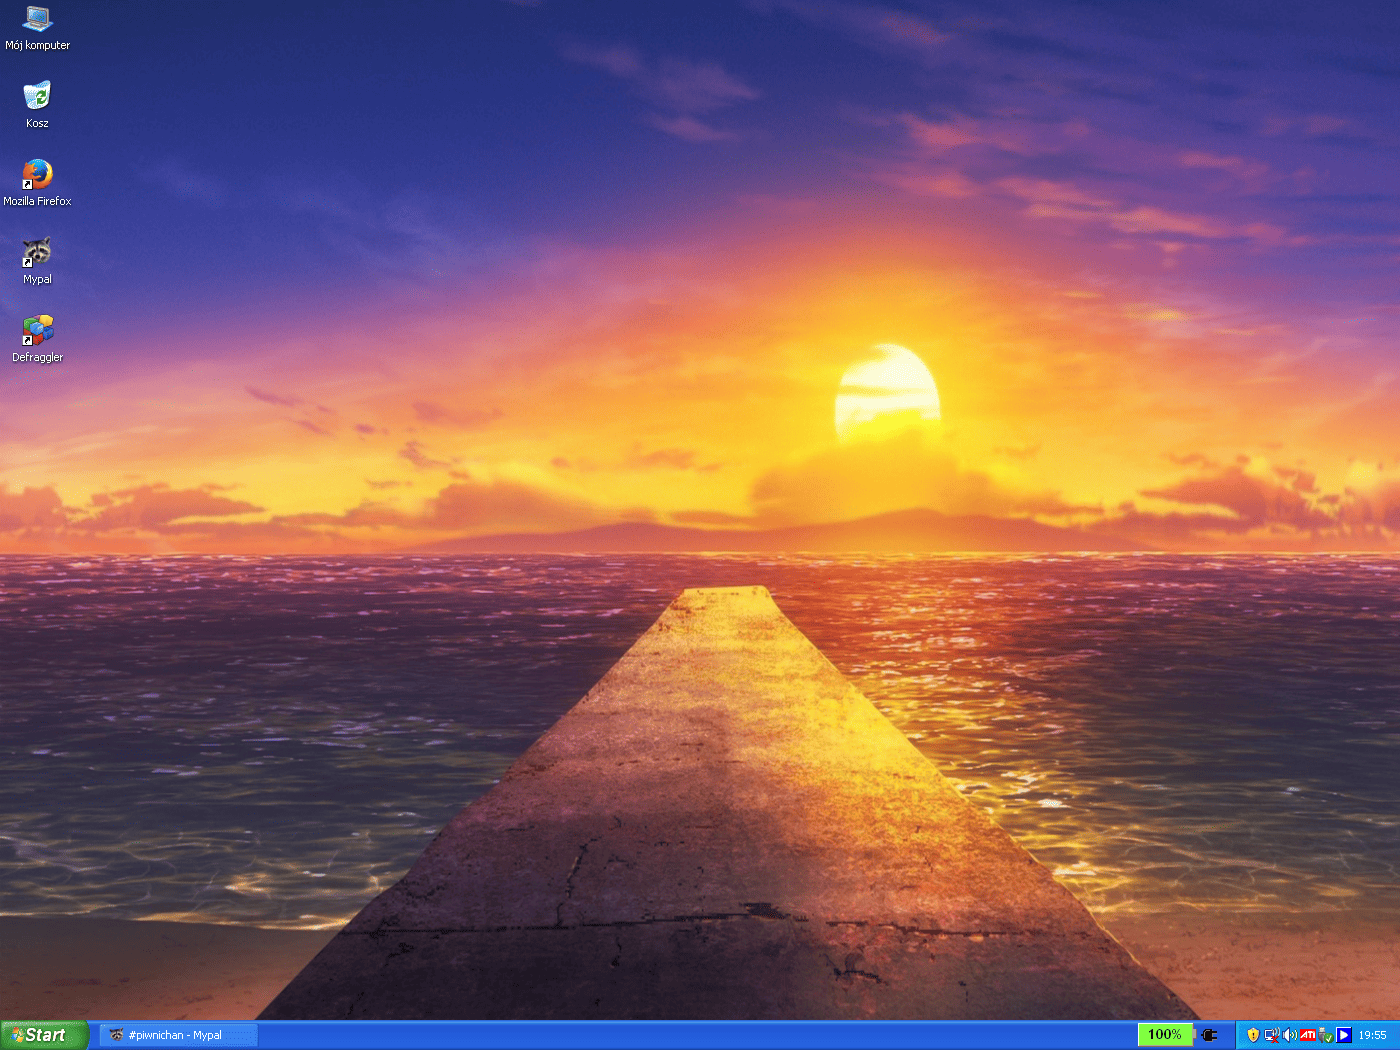Click the Mozilla Firefox desktop shortcut
The height and width of the screenshot is (1050, 1400).
[37, 174]
